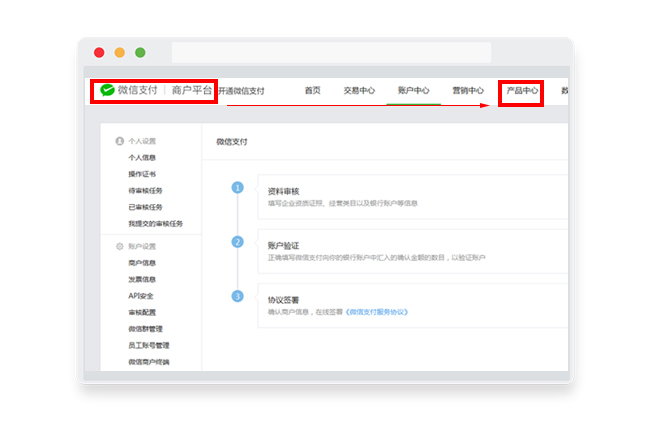
Task: Open 员工账号管理 in the sidebar
Action: [149, 345]
